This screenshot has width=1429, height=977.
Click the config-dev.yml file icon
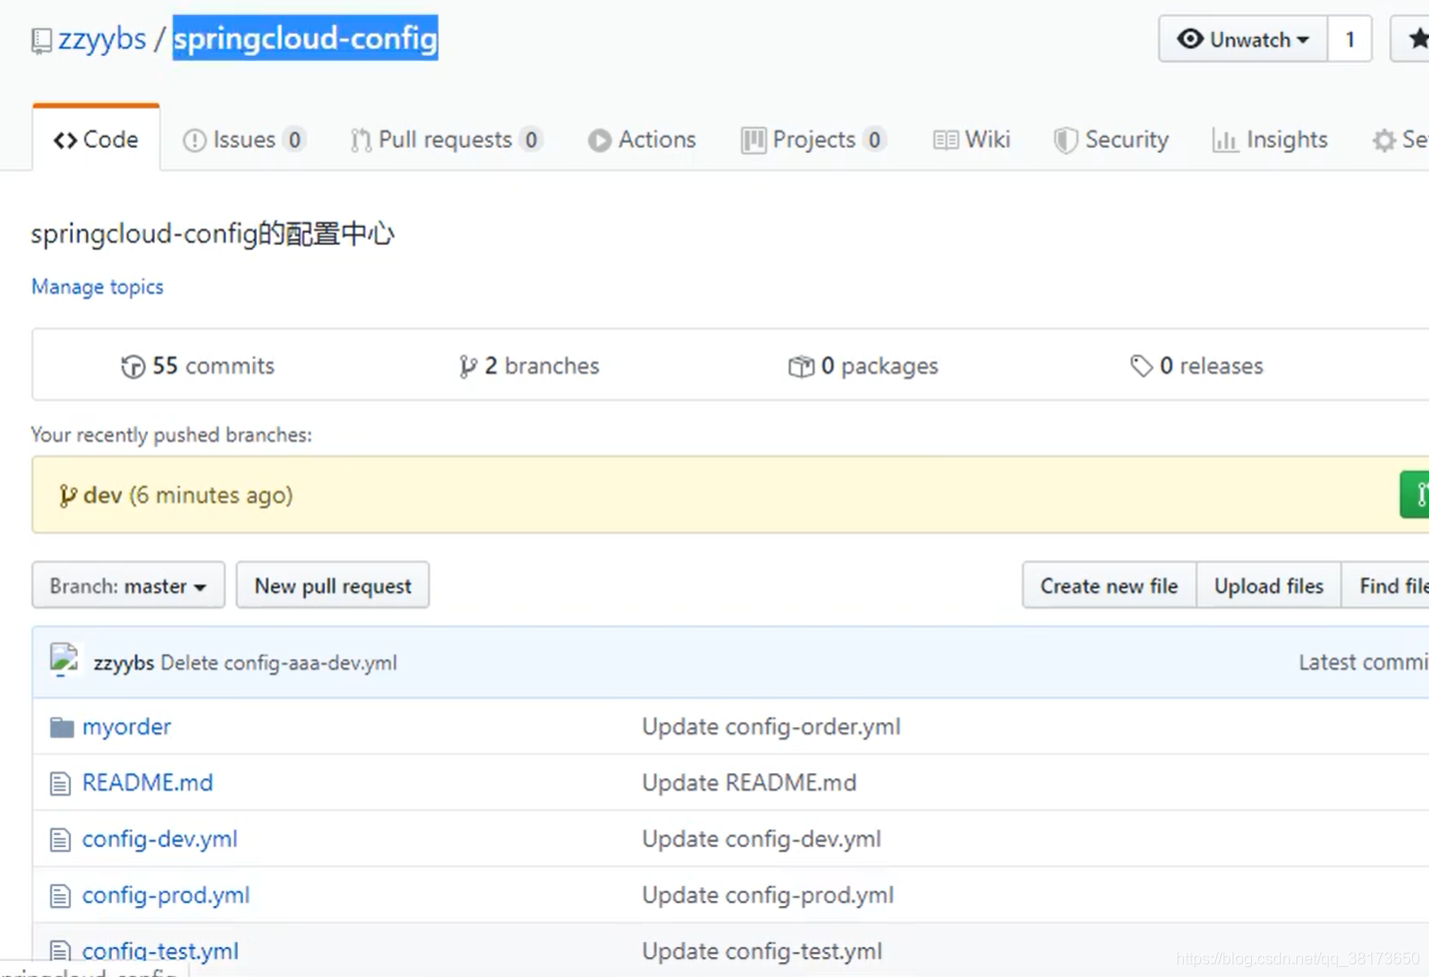[60, 839]
